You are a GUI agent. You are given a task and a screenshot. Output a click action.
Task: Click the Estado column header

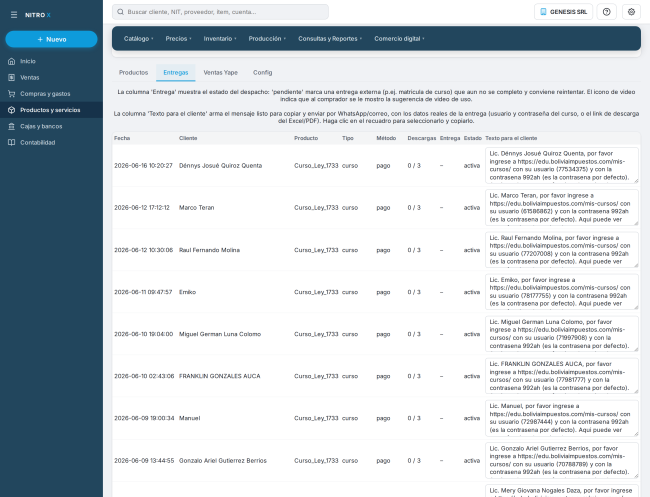pyautogui.click(x=473, y=138)
